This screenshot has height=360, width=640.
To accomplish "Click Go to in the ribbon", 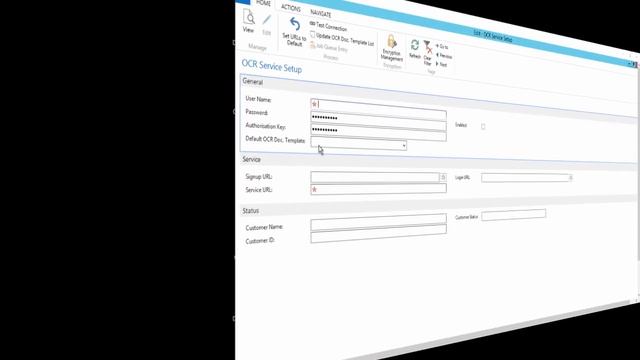I will pyautogui.click(x=442, y=47).
